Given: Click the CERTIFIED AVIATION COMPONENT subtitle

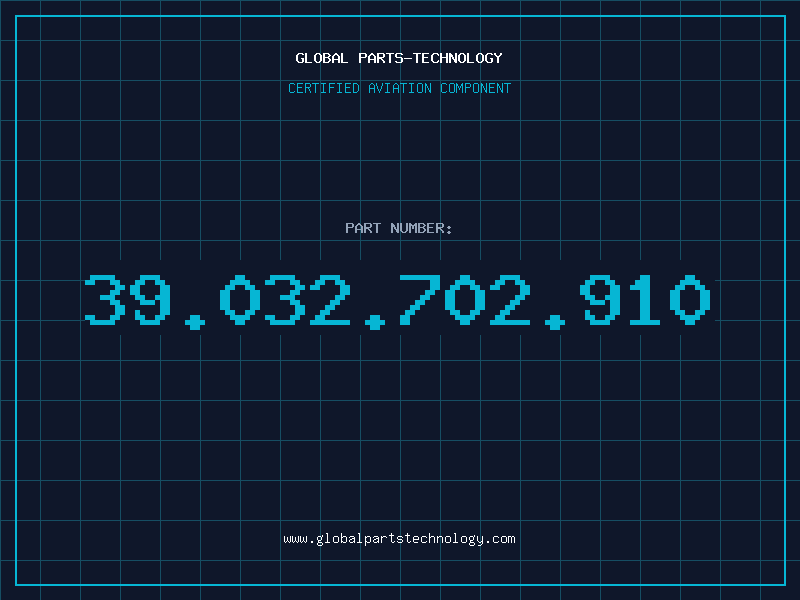Looking at the screenshot, I should pos(399,88).
